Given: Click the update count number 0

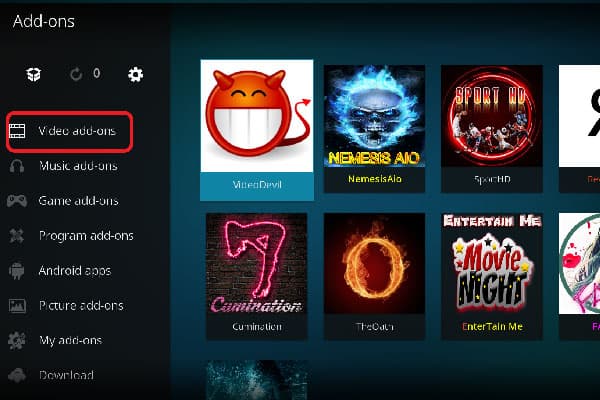Looking at the screenshot, I should point(96,73).
